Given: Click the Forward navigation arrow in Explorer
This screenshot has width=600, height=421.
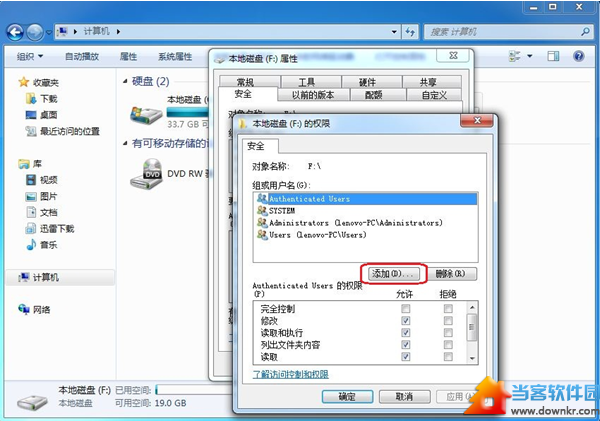Looking at the screenshot, I should 35,32.
